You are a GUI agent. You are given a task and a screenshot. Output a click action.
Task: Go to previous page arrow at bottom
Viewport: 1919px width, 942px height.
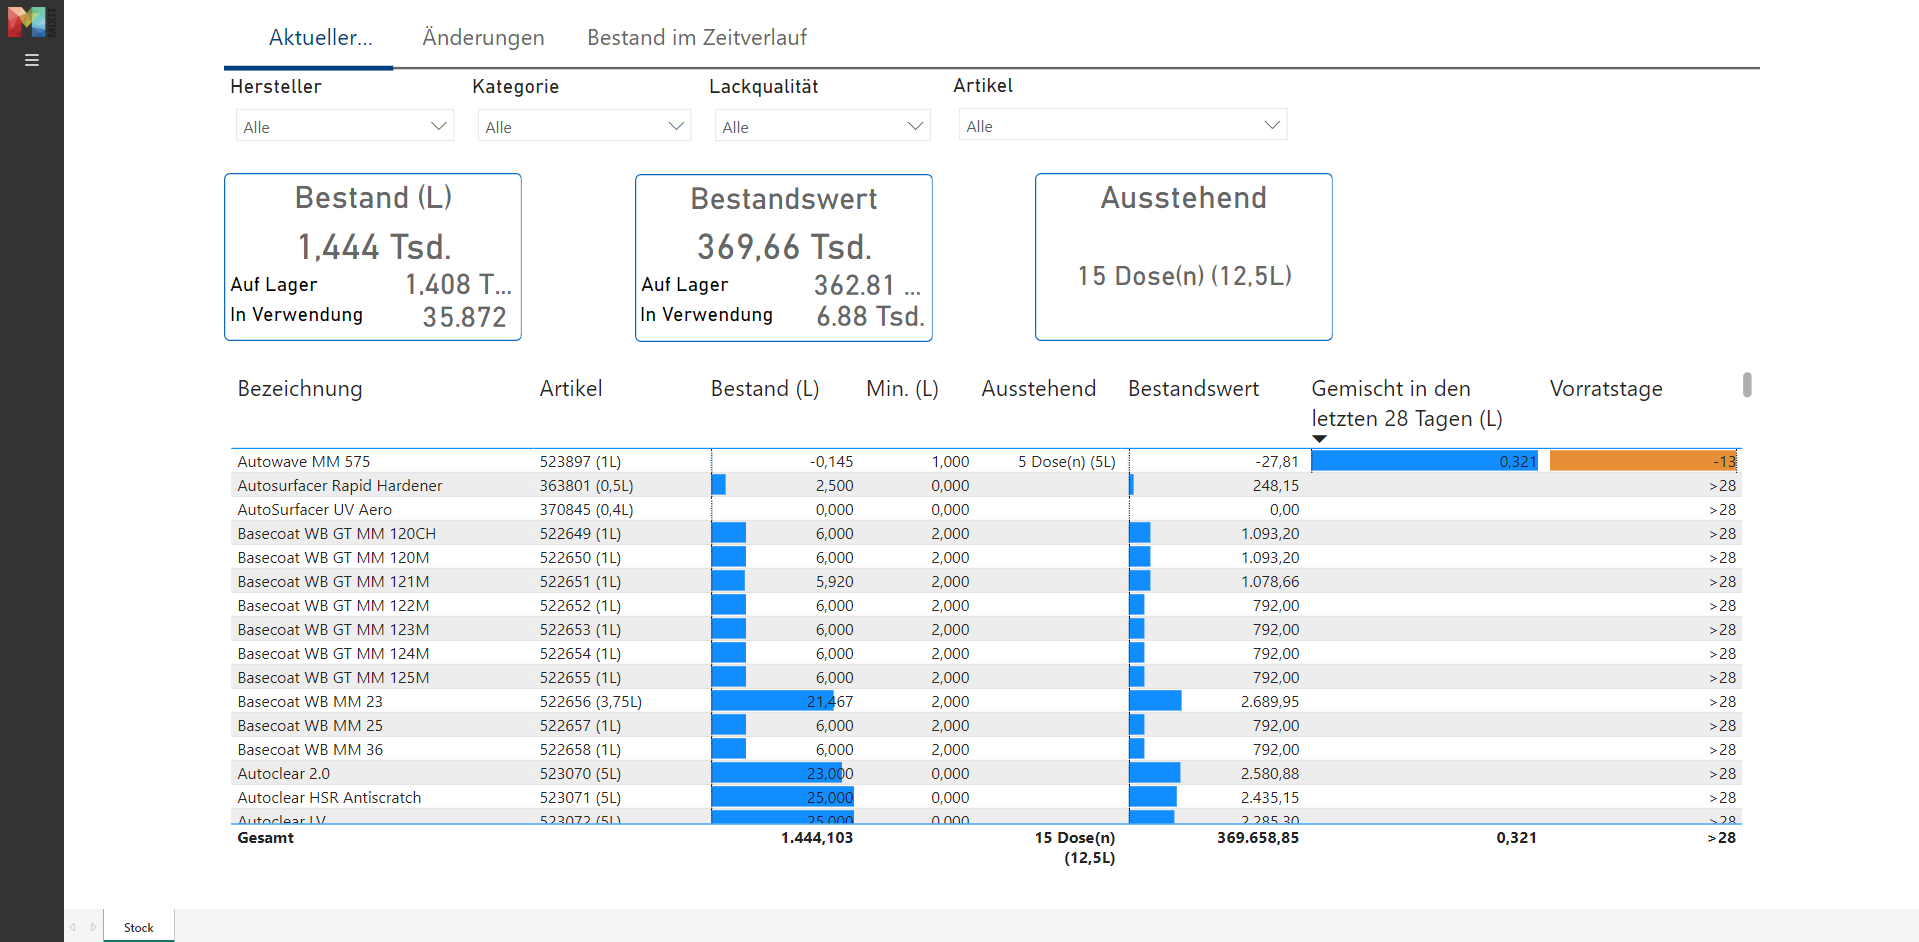[73, 927]
